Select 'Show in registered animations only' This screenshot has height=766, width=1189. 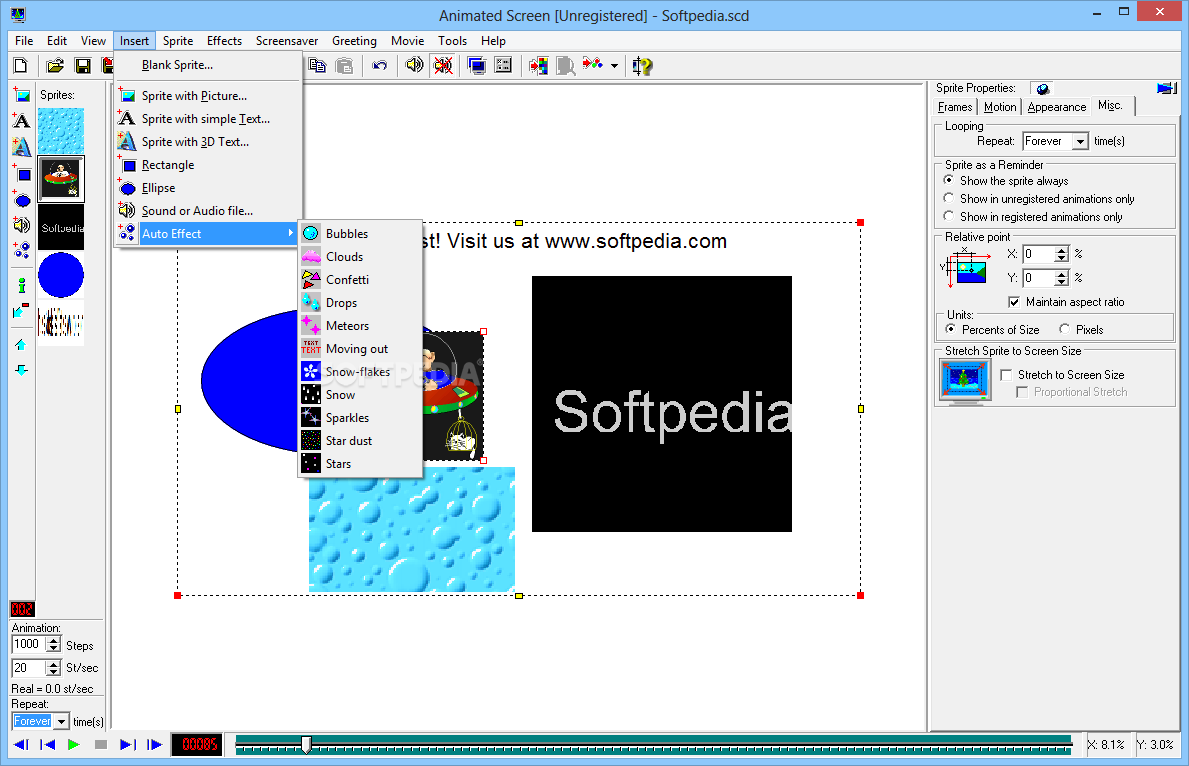[x=1033, y=217]
